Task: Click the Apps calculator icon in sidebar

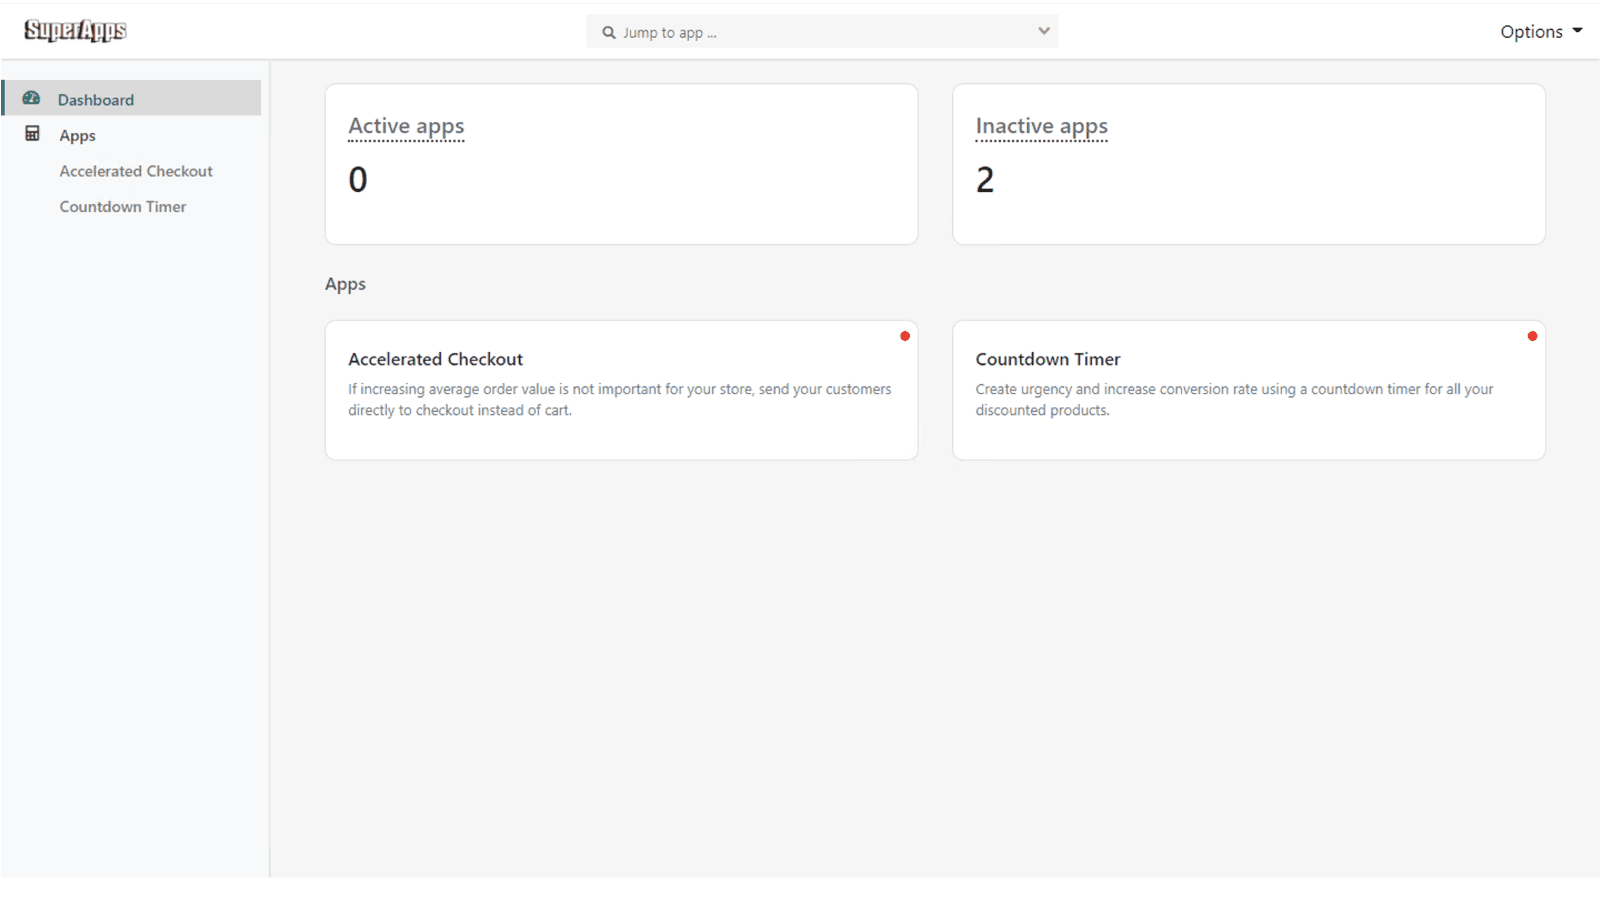Action: [x=32, y=134]
